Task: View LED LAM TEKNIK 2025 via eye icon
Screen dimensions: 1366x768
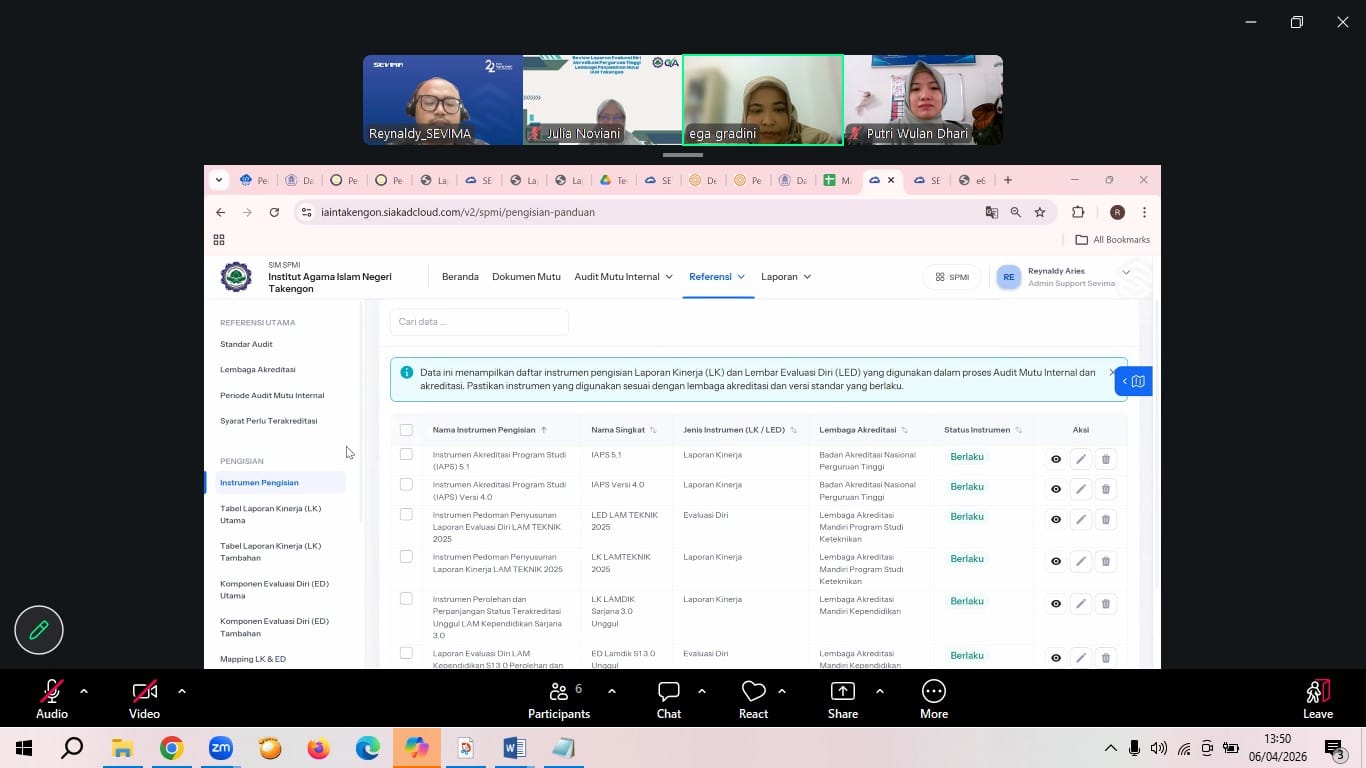Action: [1055, 519]
